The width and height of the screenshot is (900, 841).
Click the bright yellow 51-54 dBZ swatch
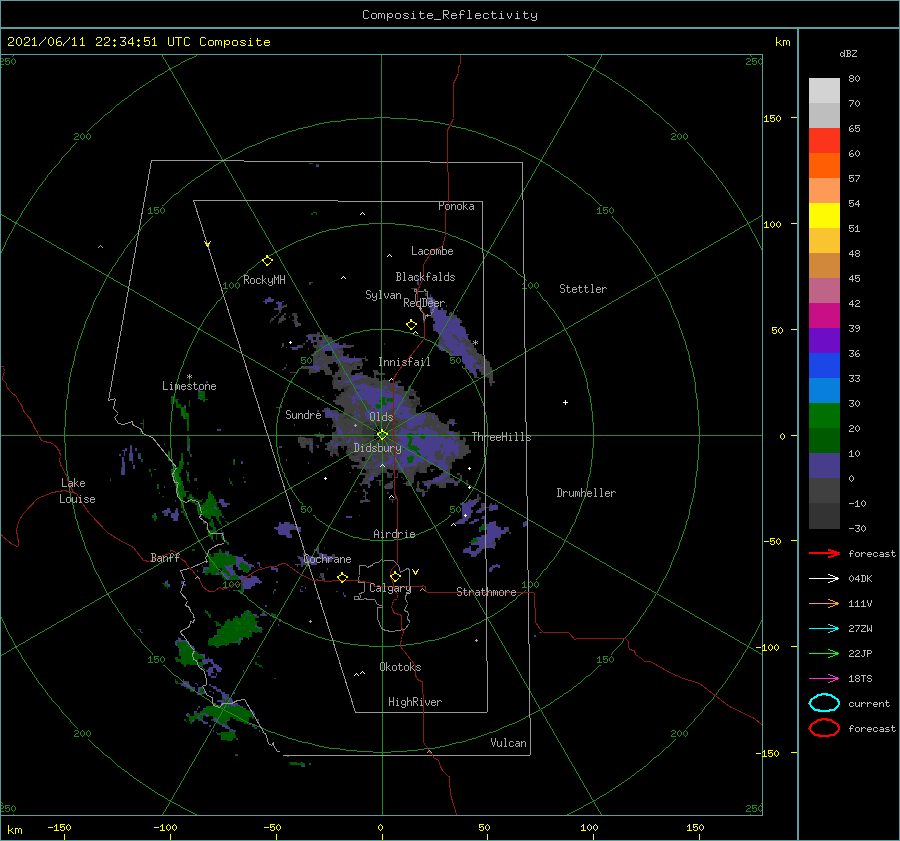(824, 216)
